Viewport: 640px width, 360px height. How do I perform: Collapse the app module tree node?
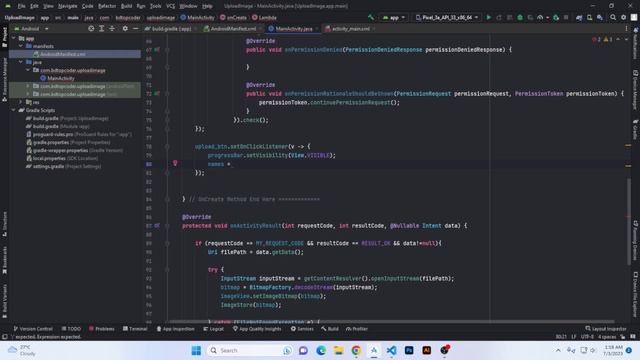tap(14, 38)
